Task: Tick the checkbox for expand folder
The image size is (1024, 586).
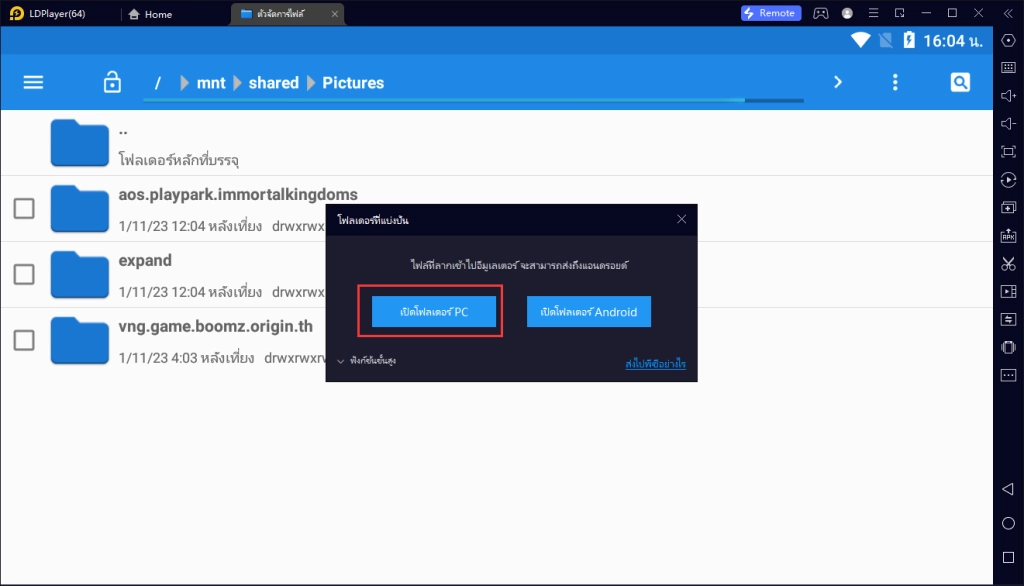Action: 24,274
